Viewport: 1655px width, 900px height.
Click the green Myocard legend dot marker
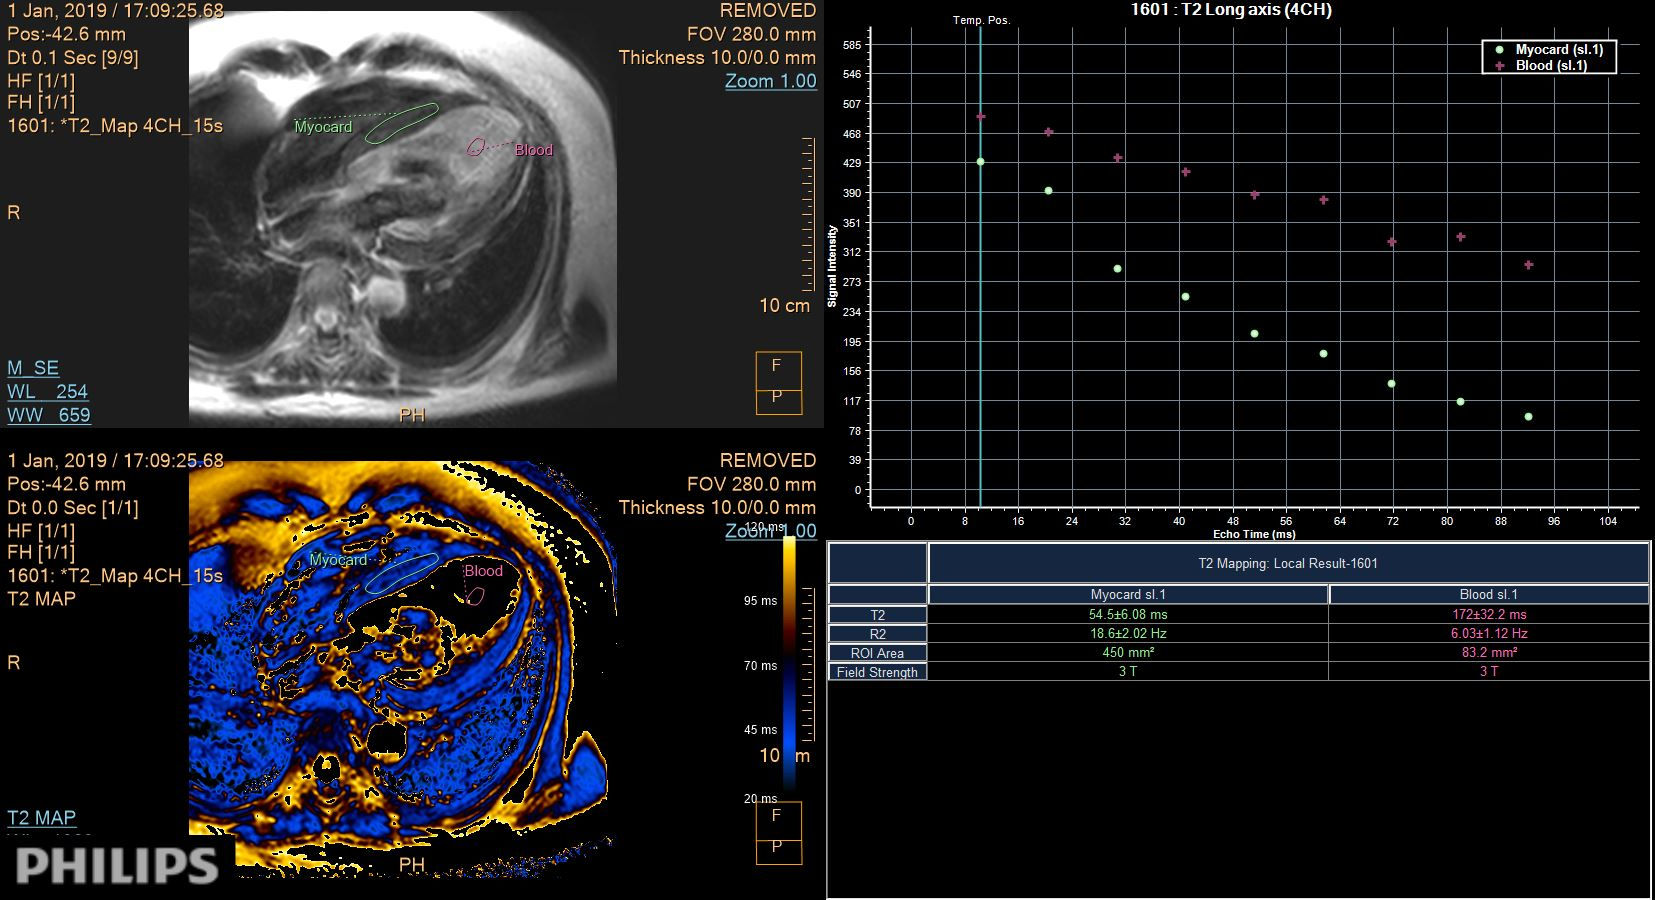pyautogui.click(x=1499, y=49)
